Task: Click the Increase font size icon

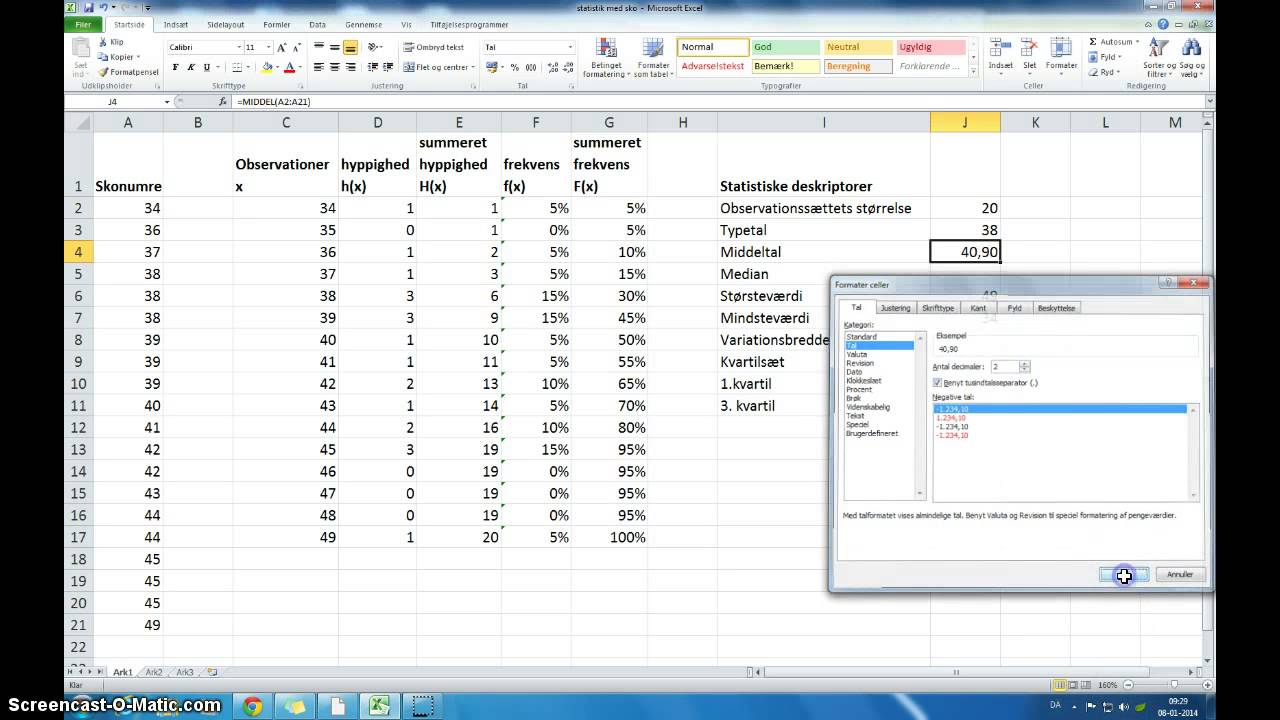Action: [282, 47]
